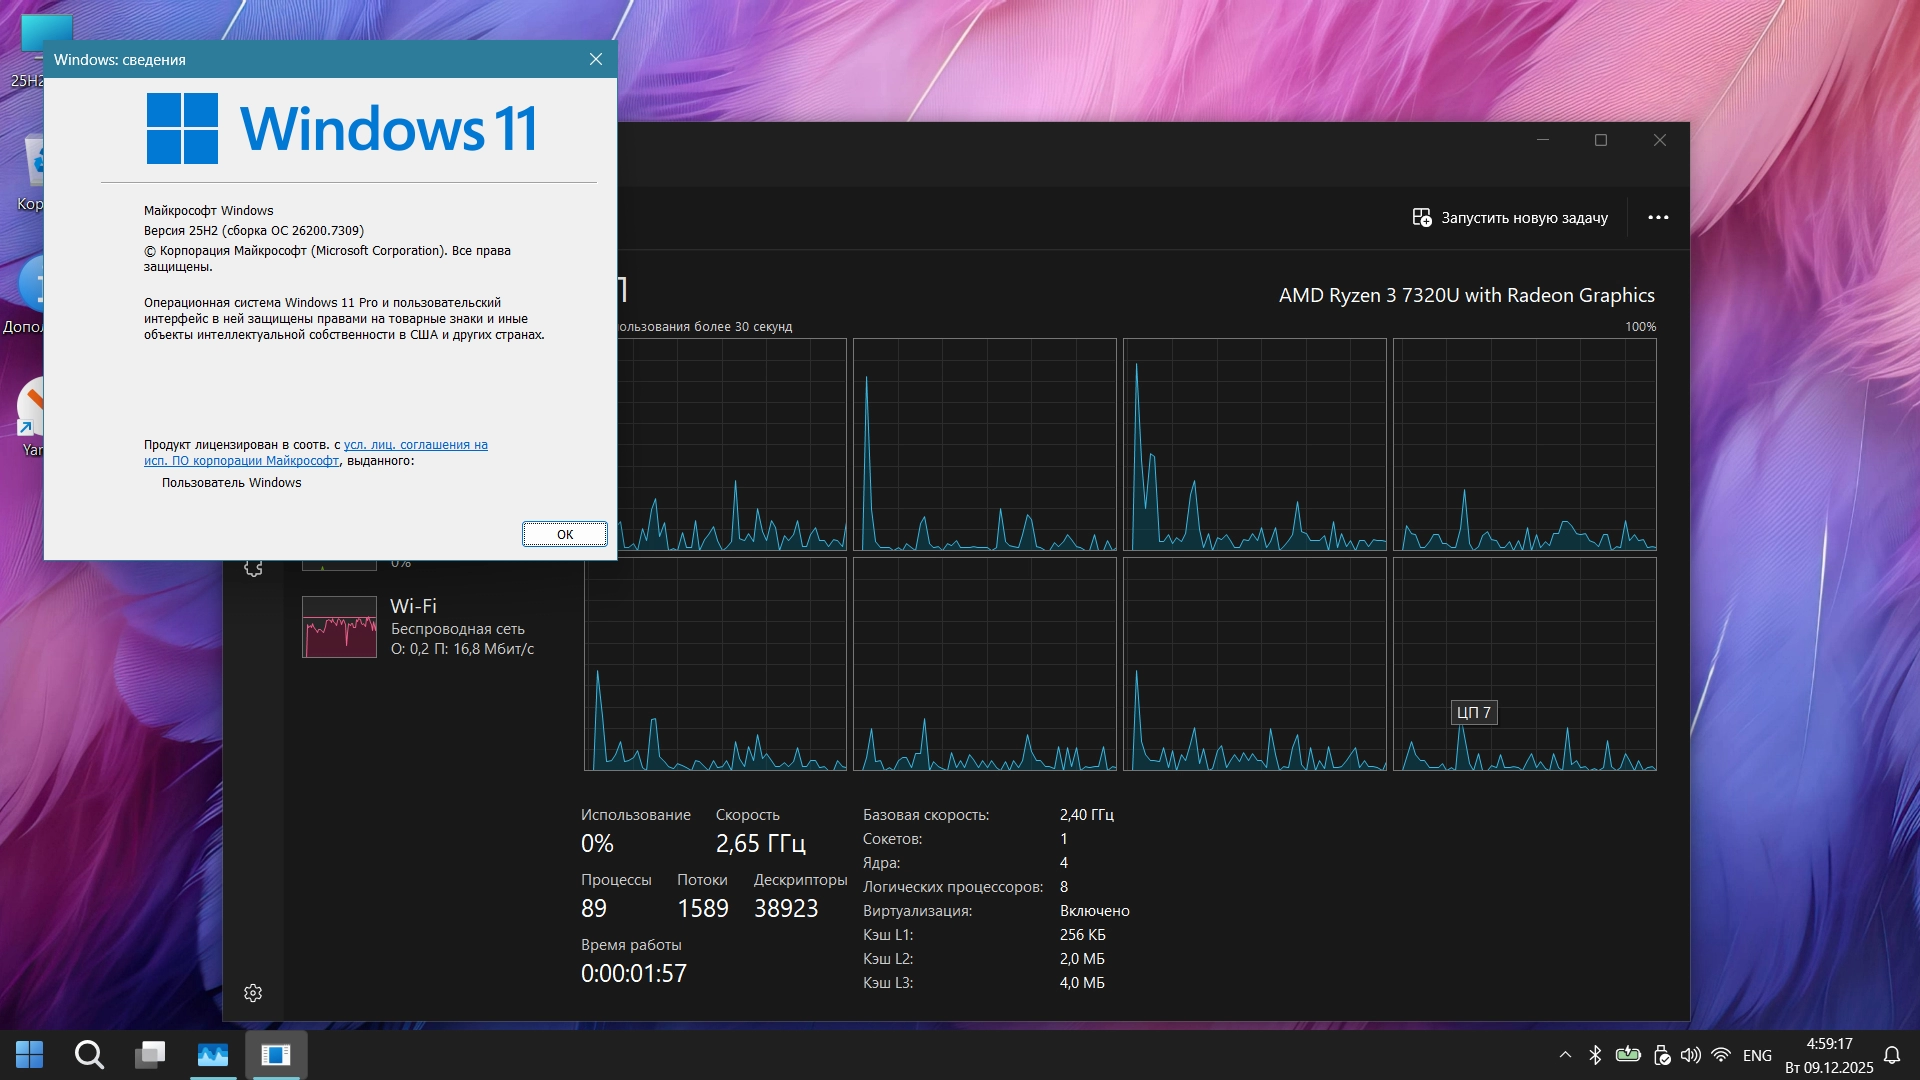
Task: Click the three-dots more options button
Action: click(1658, 217)
